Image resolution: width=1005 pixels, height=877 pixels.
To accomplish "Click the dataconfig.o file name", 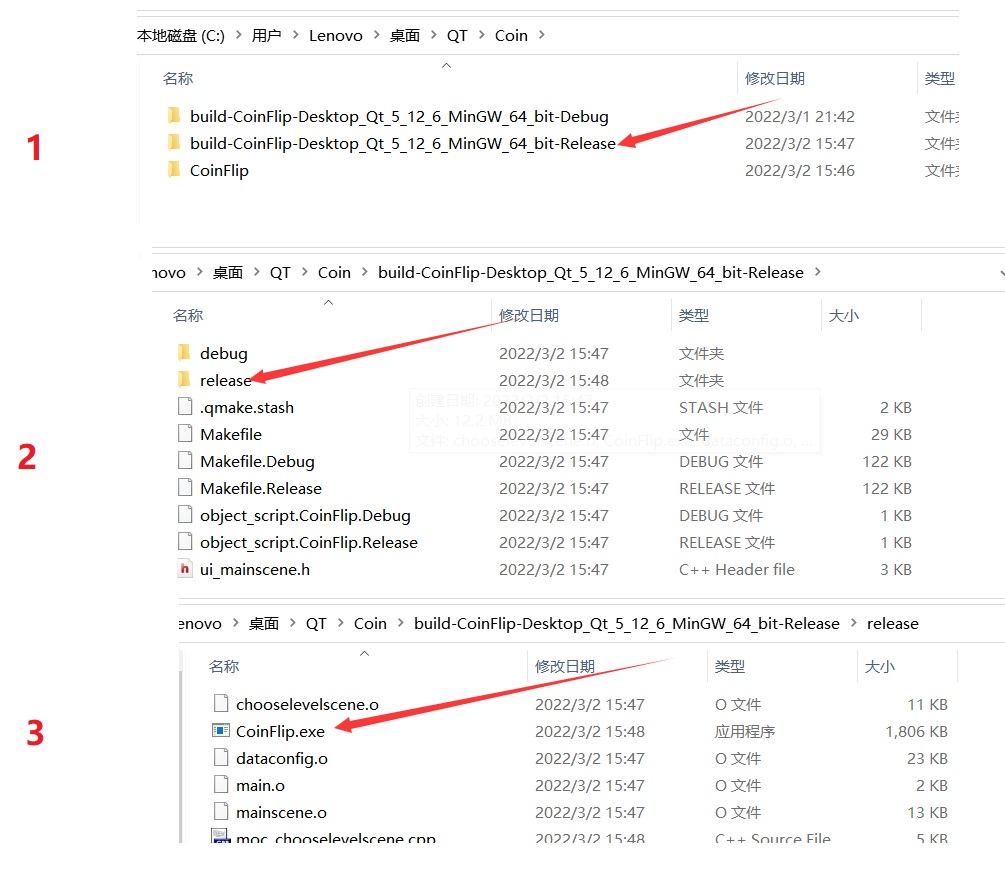I will click(282, 758).
